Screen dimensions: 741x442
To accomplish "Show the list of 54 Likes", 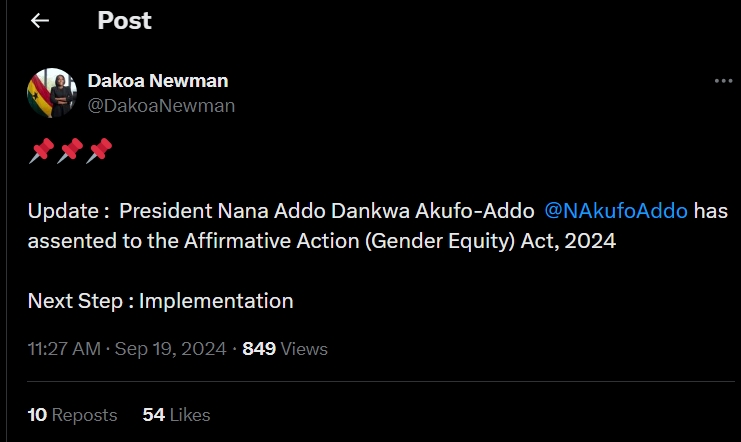I will (176, 414).
